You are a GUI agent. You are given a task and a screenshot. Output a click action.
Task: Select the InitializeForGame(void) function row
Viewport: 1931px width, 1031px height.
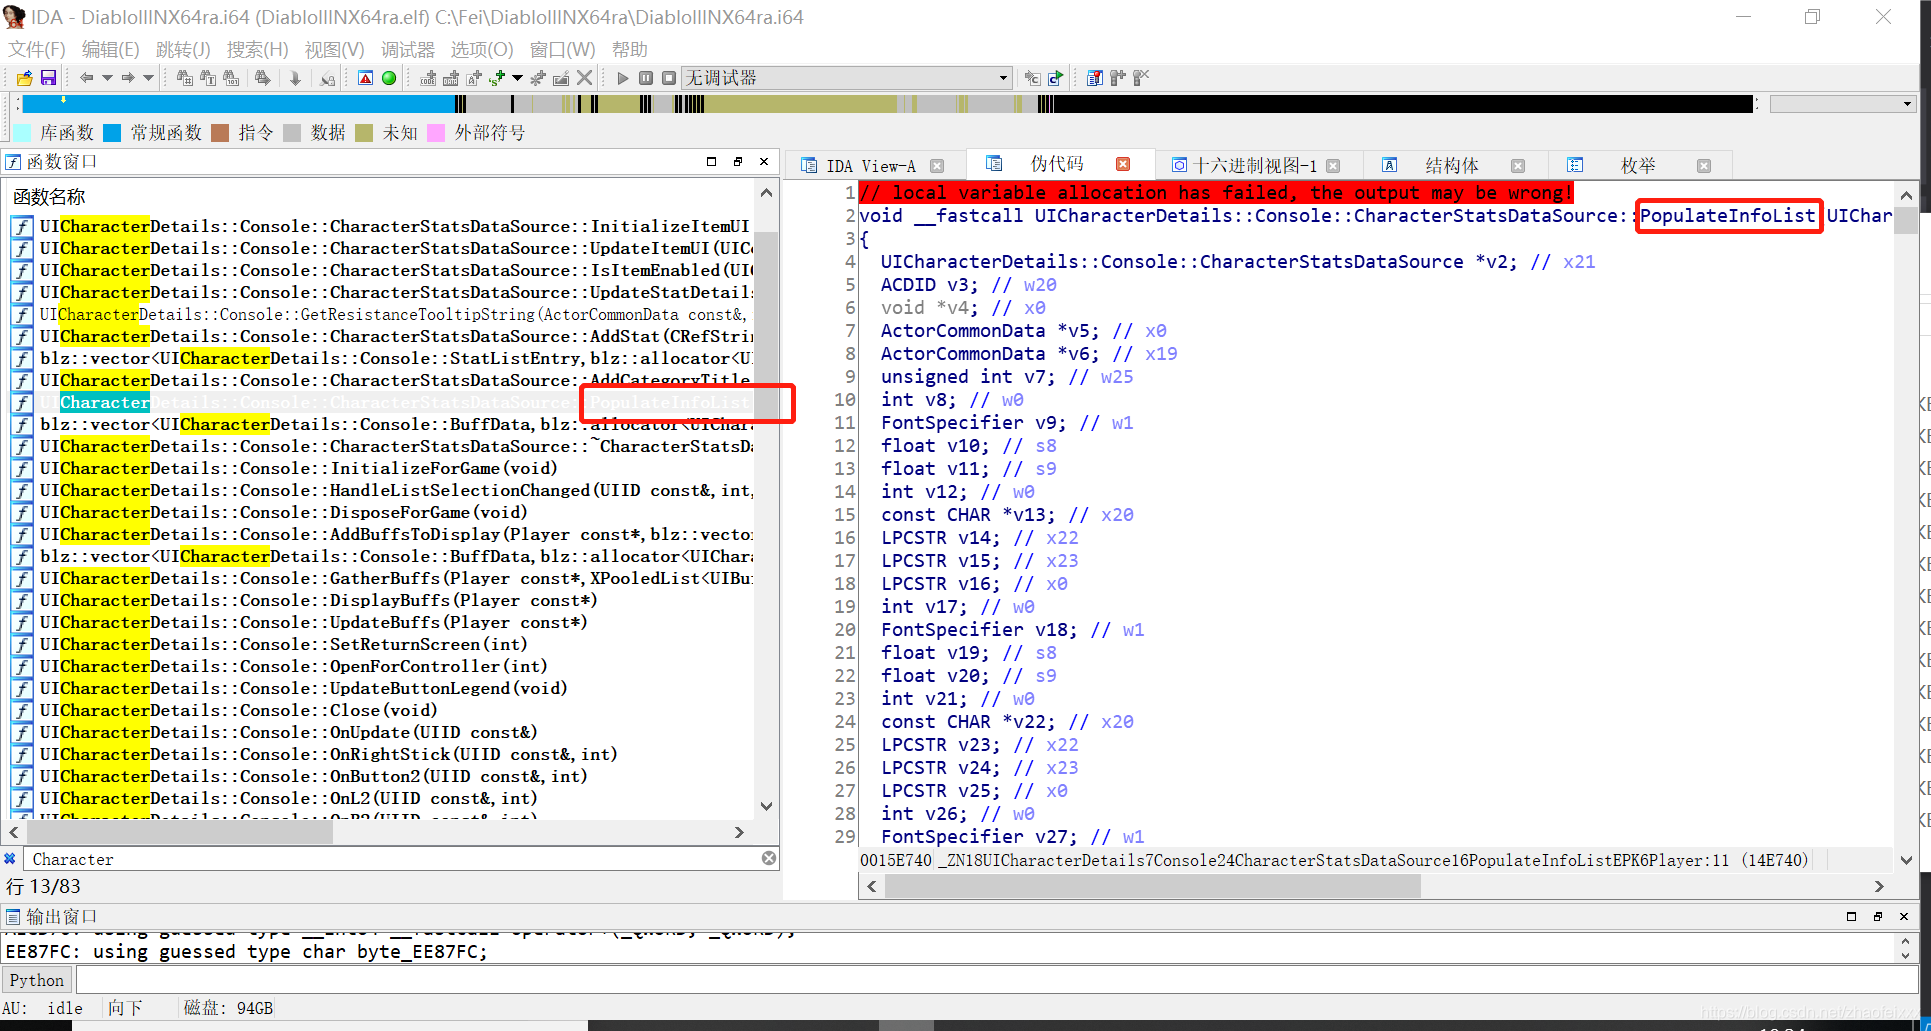pos(382,468)
